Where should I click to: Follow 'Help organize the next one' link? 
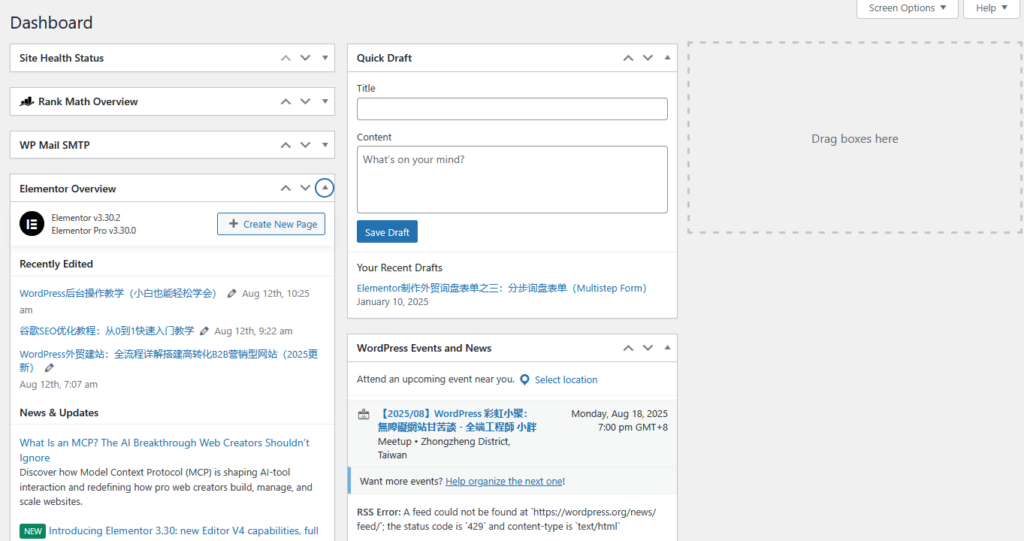(x=504, y=482)
